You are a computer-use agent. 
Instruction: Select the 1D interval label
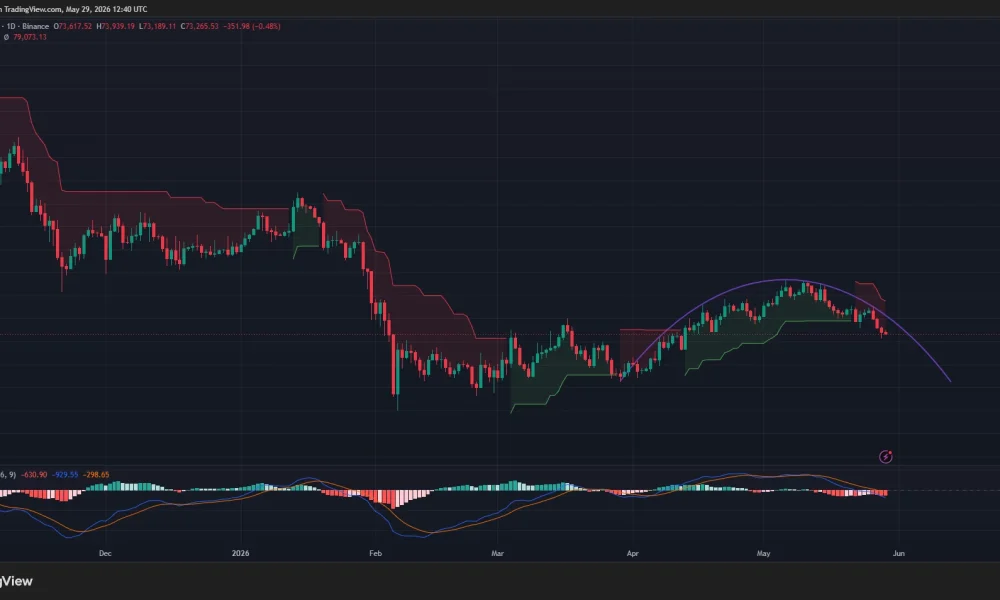(x=11, y=26)
